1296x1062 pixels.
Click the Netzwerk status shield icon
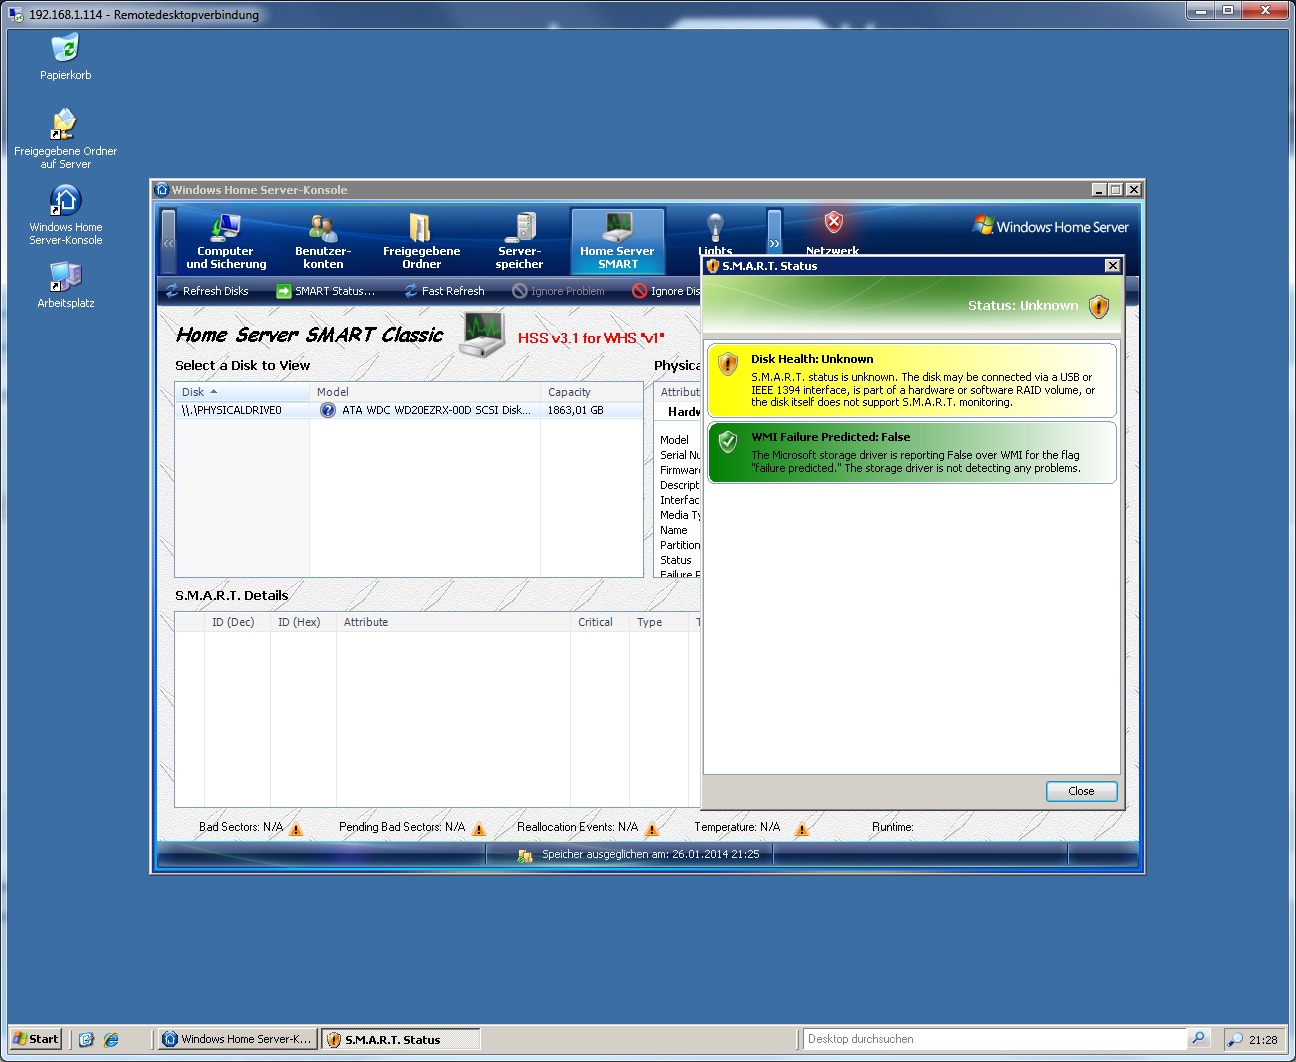click(833, 222)
